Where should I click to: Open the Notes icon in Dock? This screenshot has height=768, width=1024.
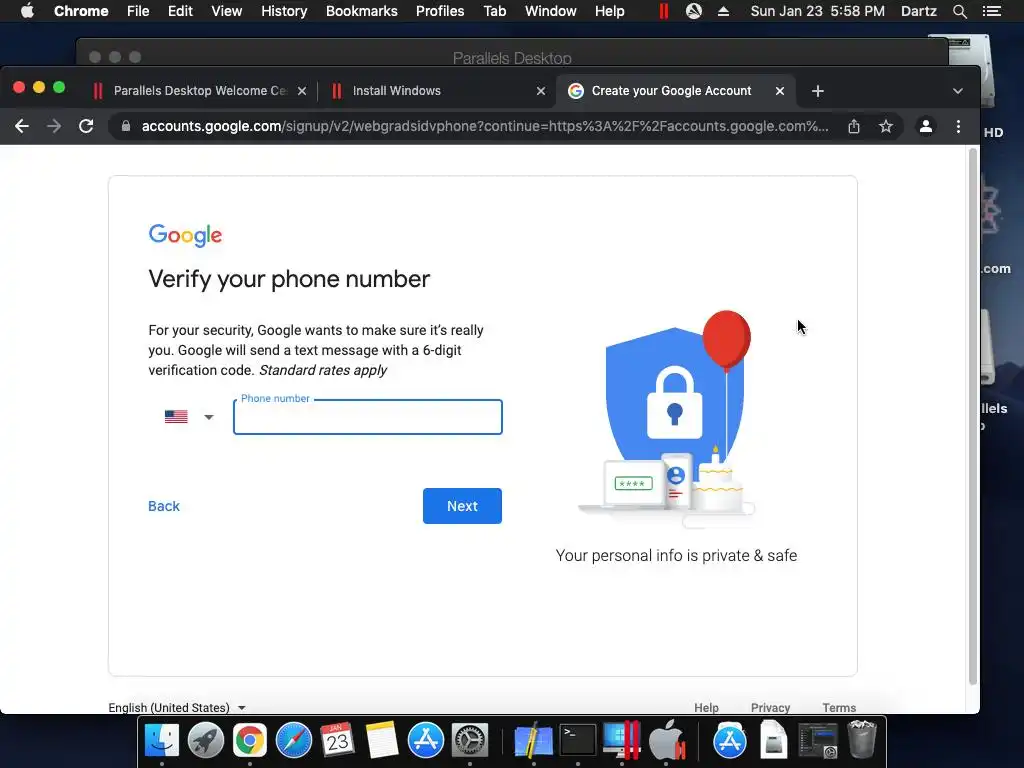(382, 741)
